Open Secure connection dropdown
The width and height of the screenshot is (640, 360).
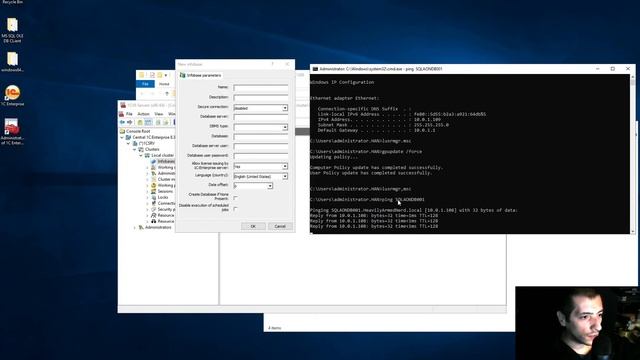pyautogui.click(x=285, y=108)
